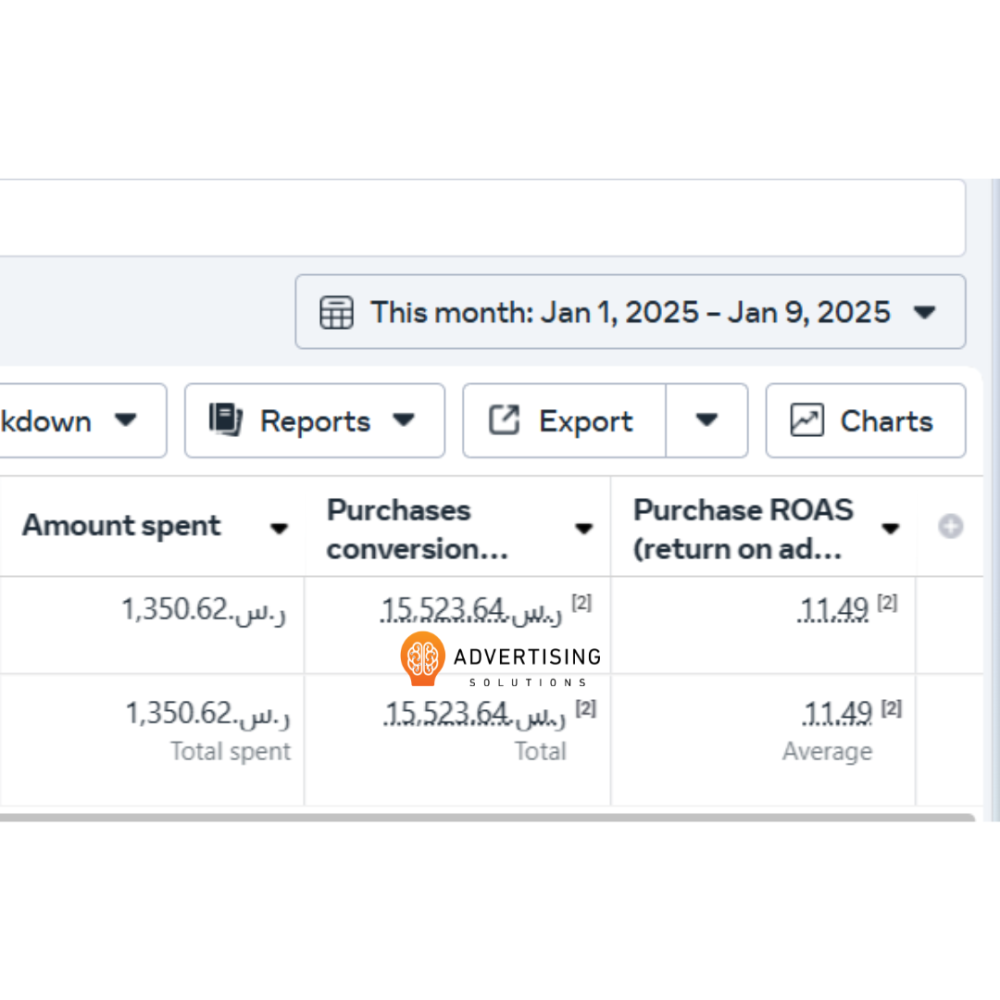Open Purchase ROAS column header arrow
Image resolution: width=1000 pixels, height=1000 pixels.
point(890,529)
